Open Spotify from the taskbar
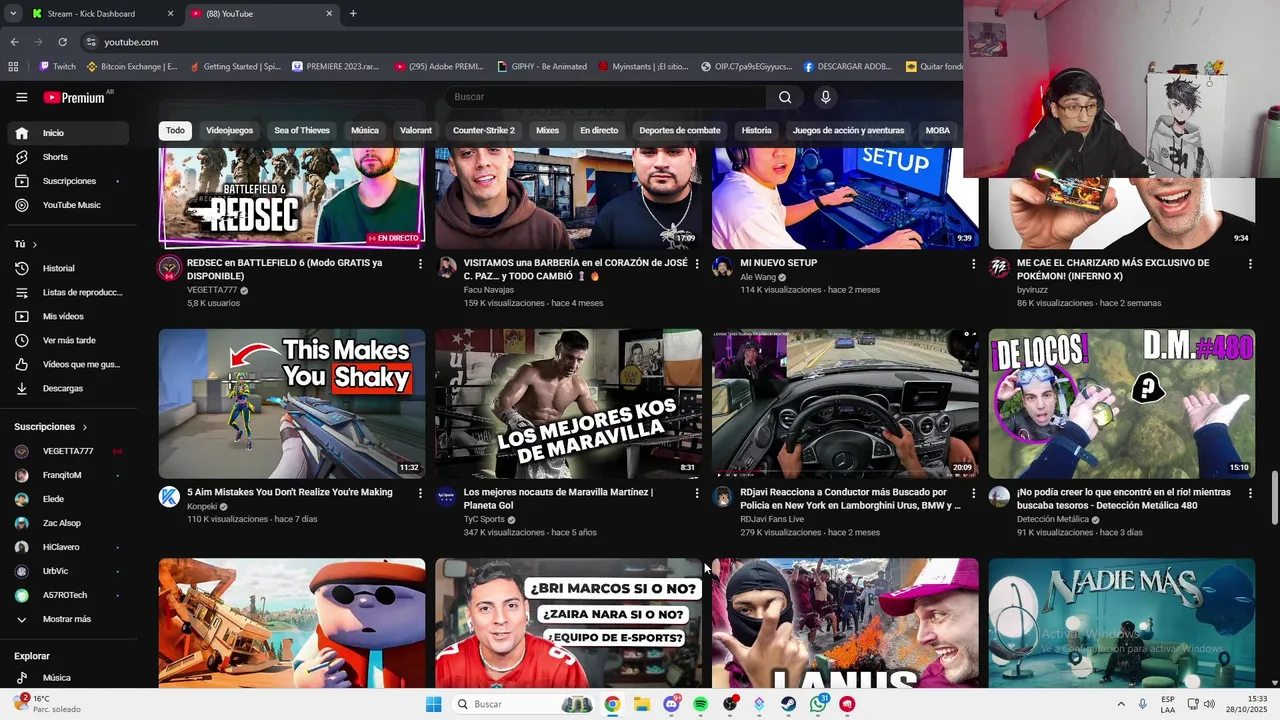 click(x=700, y=704)
